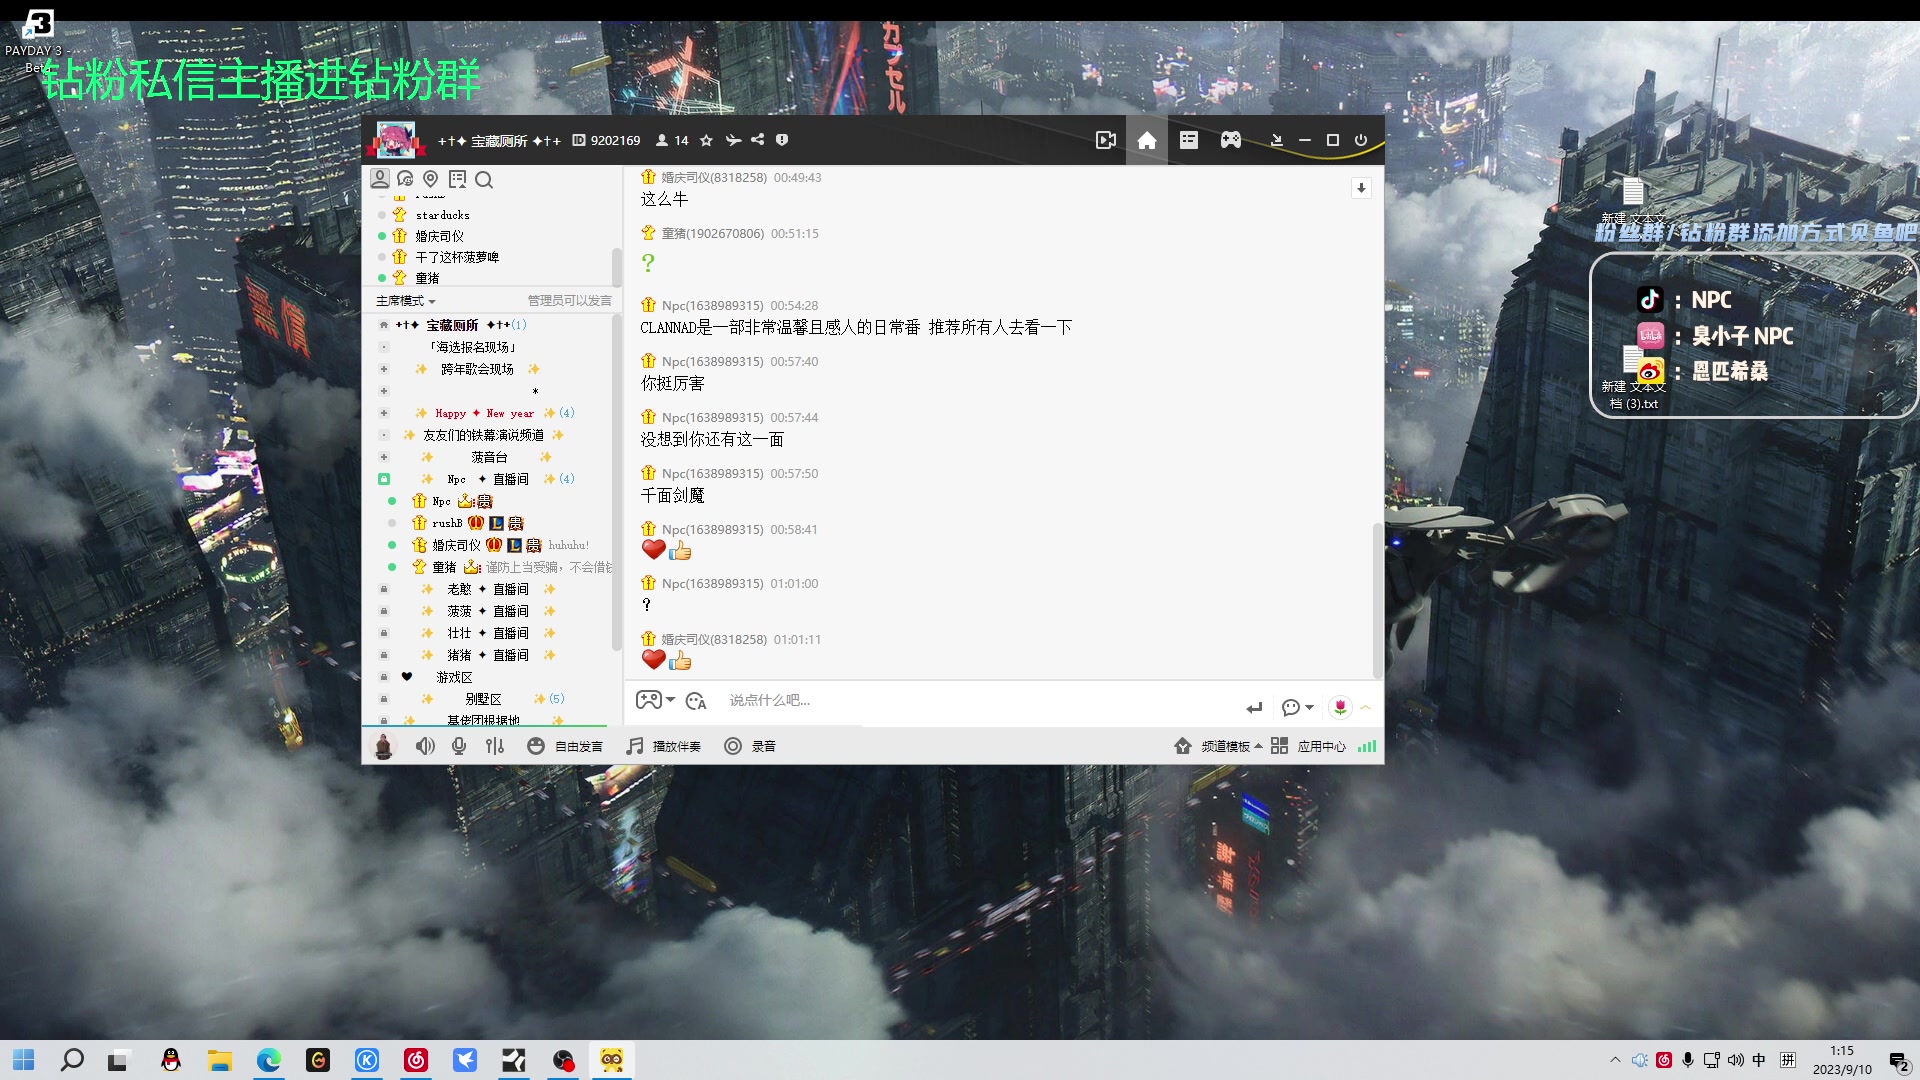1920x1080 pixels.
Task: Click the share channel icon
Action: (758, 140)
